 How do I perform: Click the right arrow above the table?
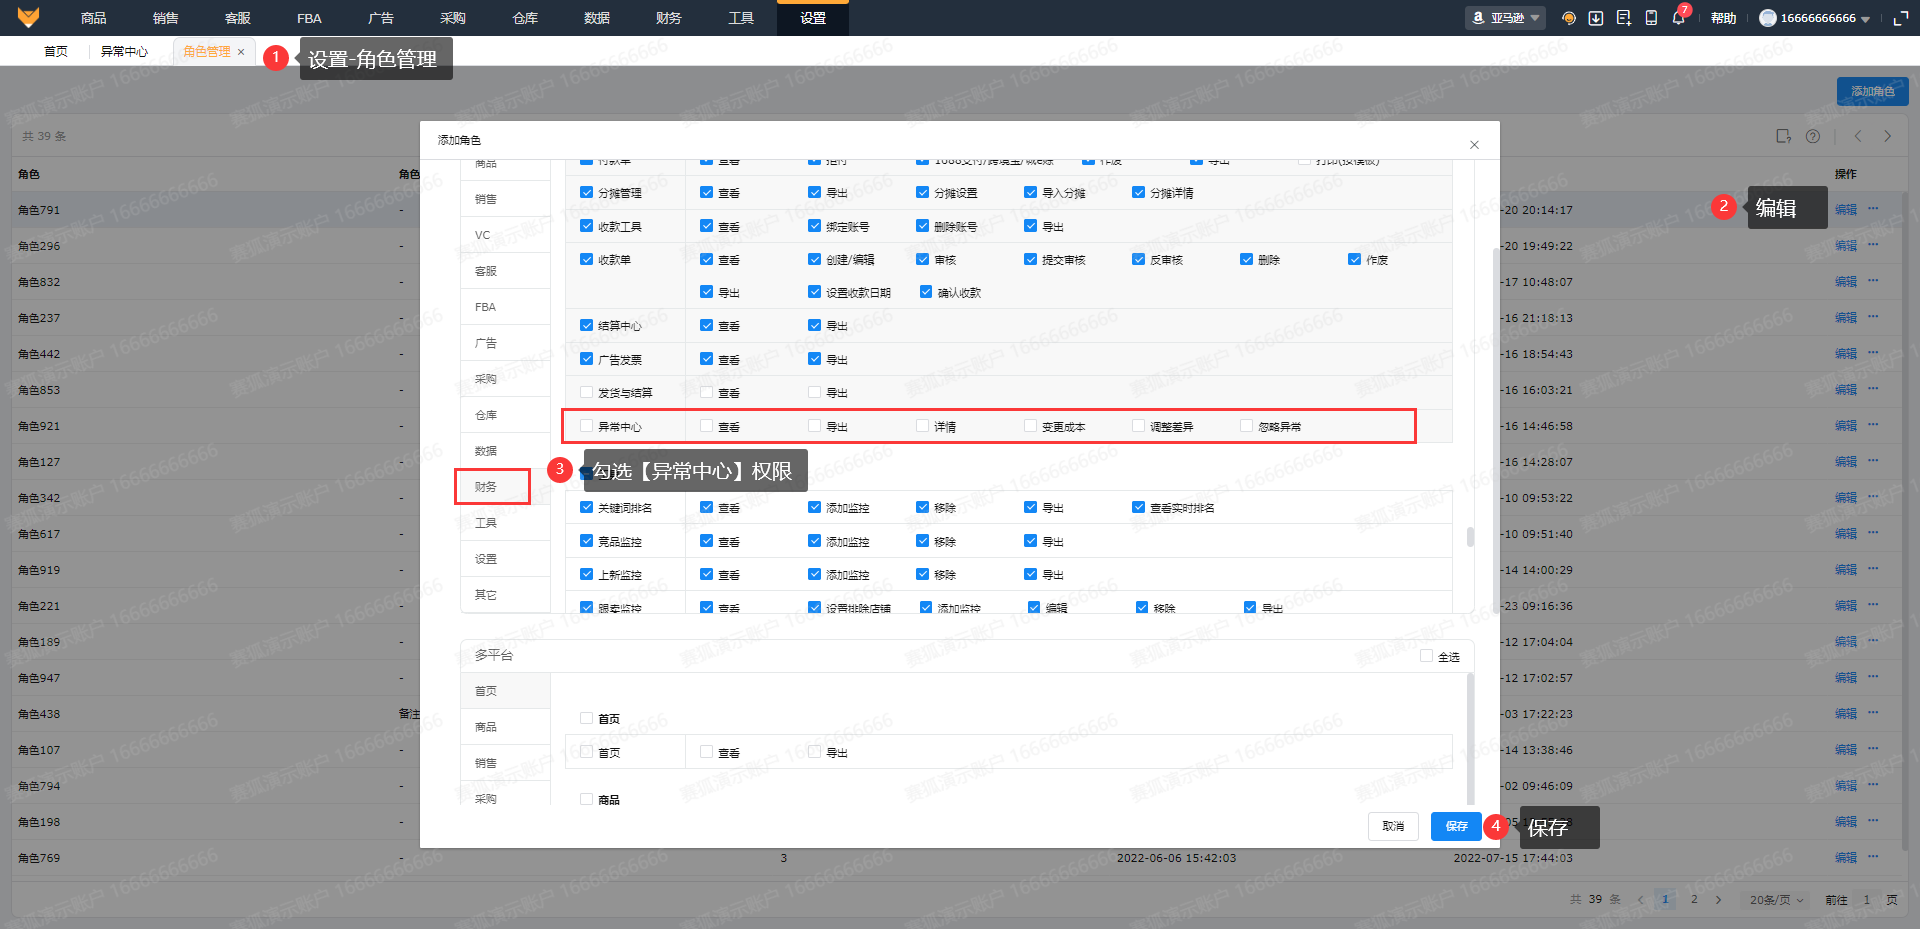click(x=1888, y=136)
